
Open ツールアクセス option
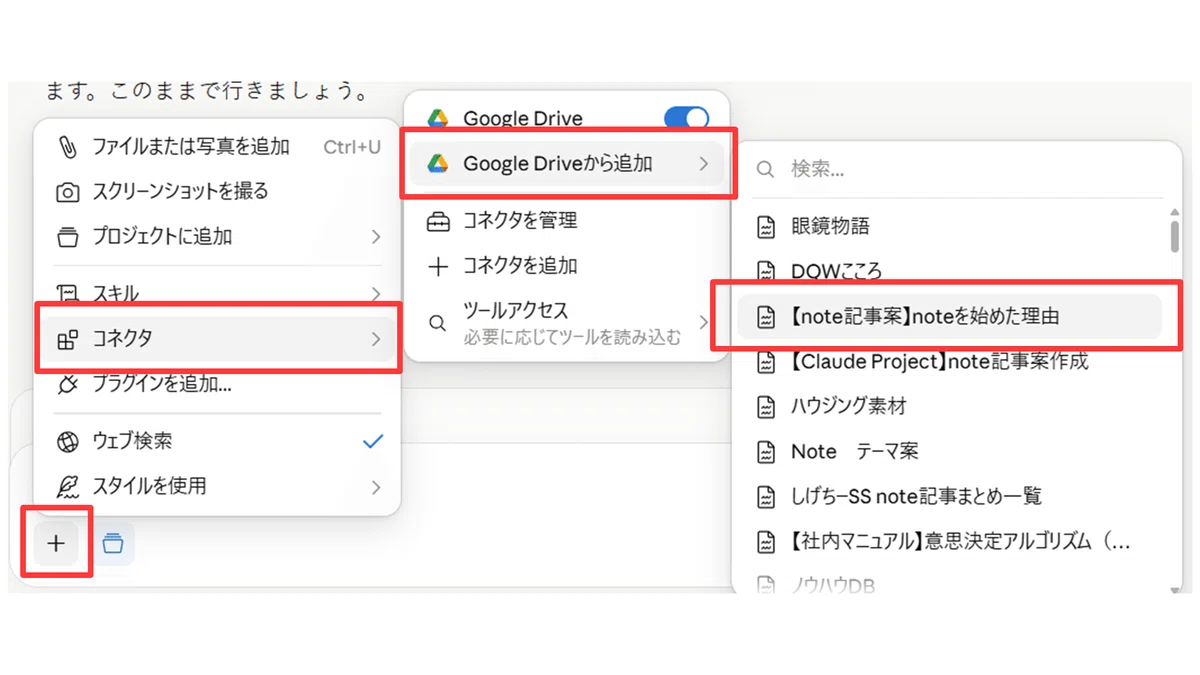(567, 323)
